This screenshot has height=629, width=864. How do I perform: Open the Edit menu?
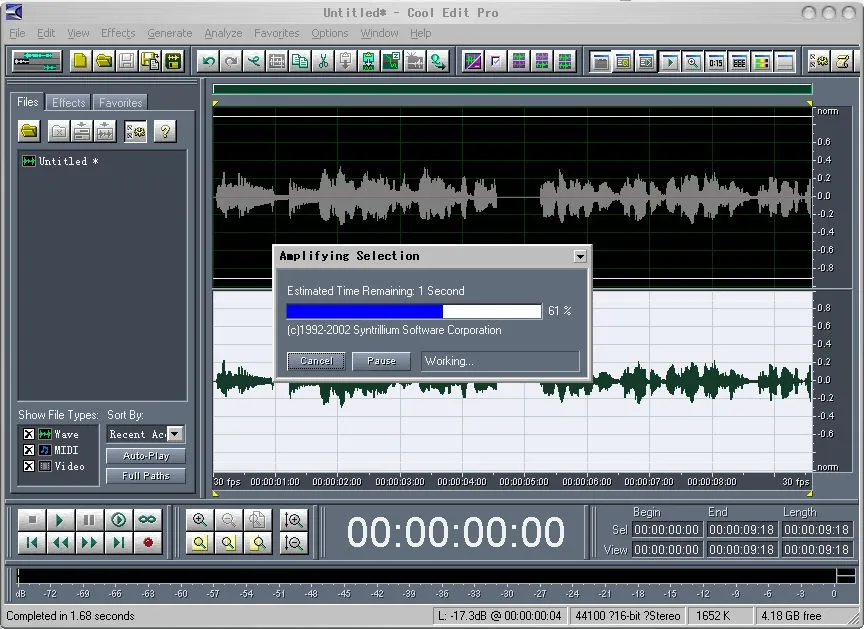[x=46, y=33]
